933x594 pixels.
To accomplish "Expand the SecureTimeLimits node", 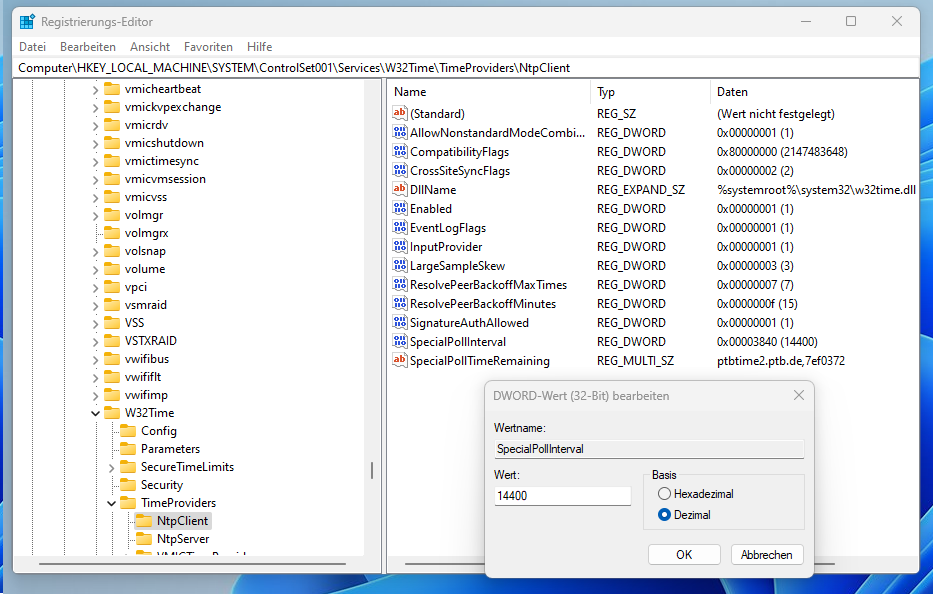I will click(111, 468).
